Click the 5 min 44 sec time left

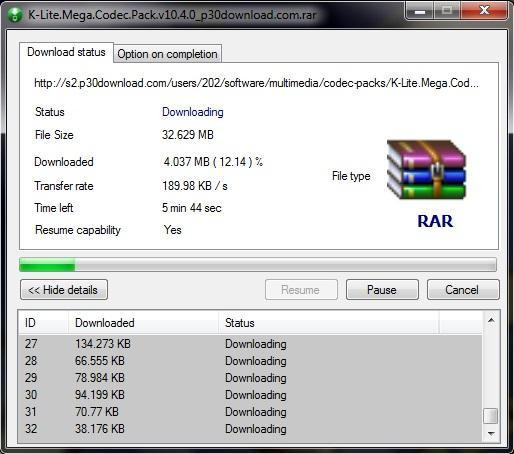192,208
